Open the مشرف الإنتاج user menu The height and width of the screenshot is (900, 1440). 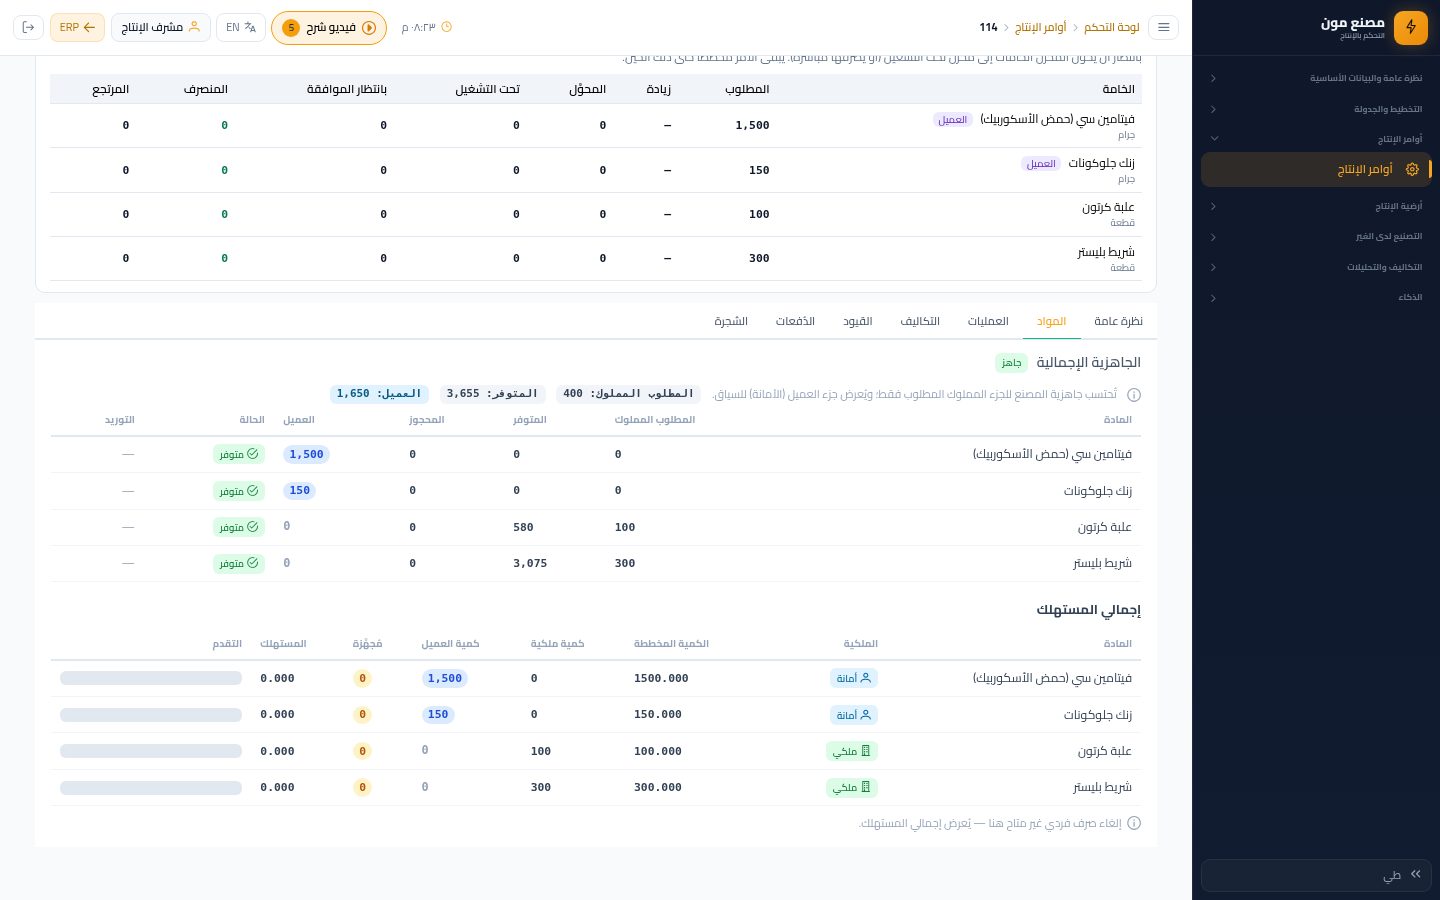pyautogui.click(x=161, y=27)
